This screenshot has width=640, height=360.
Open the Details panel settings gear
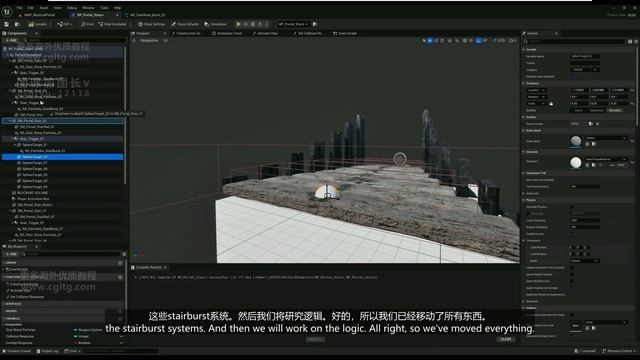tap(636, 41)
